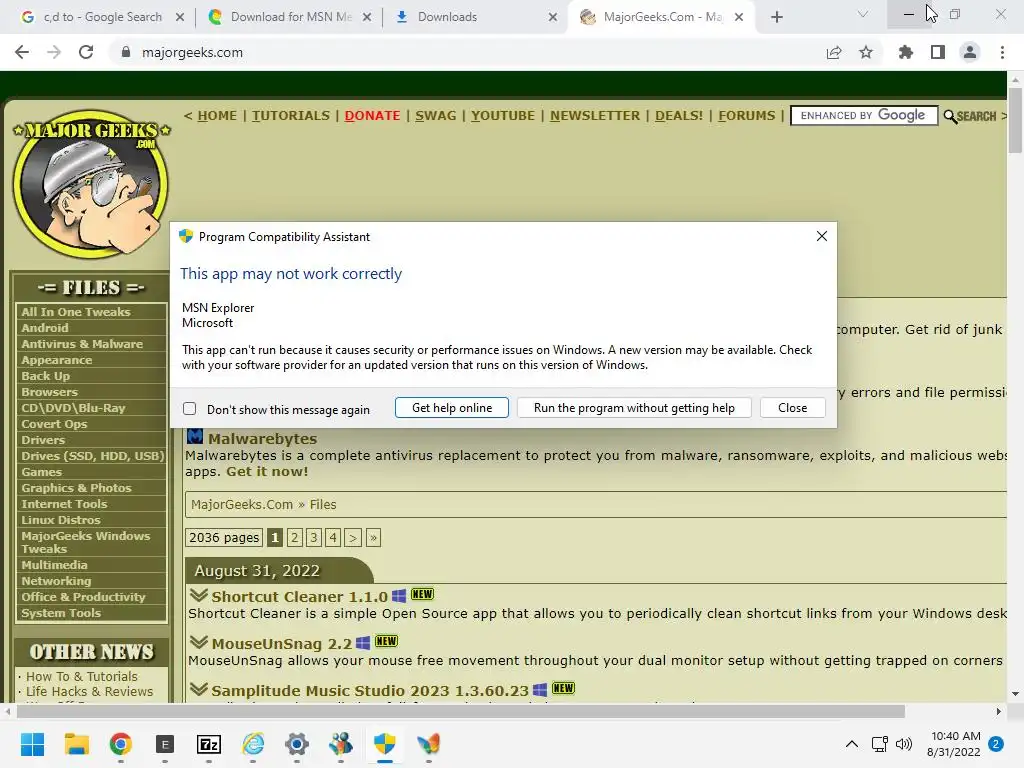Click Get help online button
This screenshot has height=768, width=1024.
452,408
